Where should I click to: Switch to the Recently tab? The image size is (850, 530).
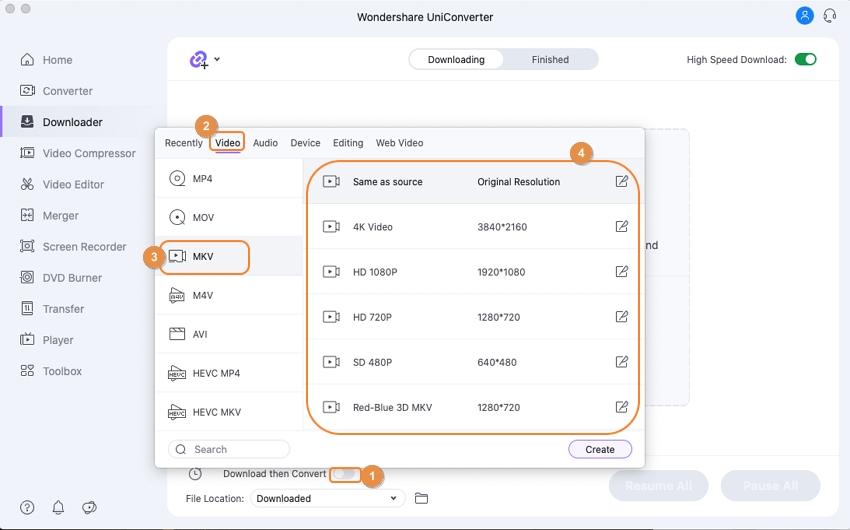(x=183, y=143)
